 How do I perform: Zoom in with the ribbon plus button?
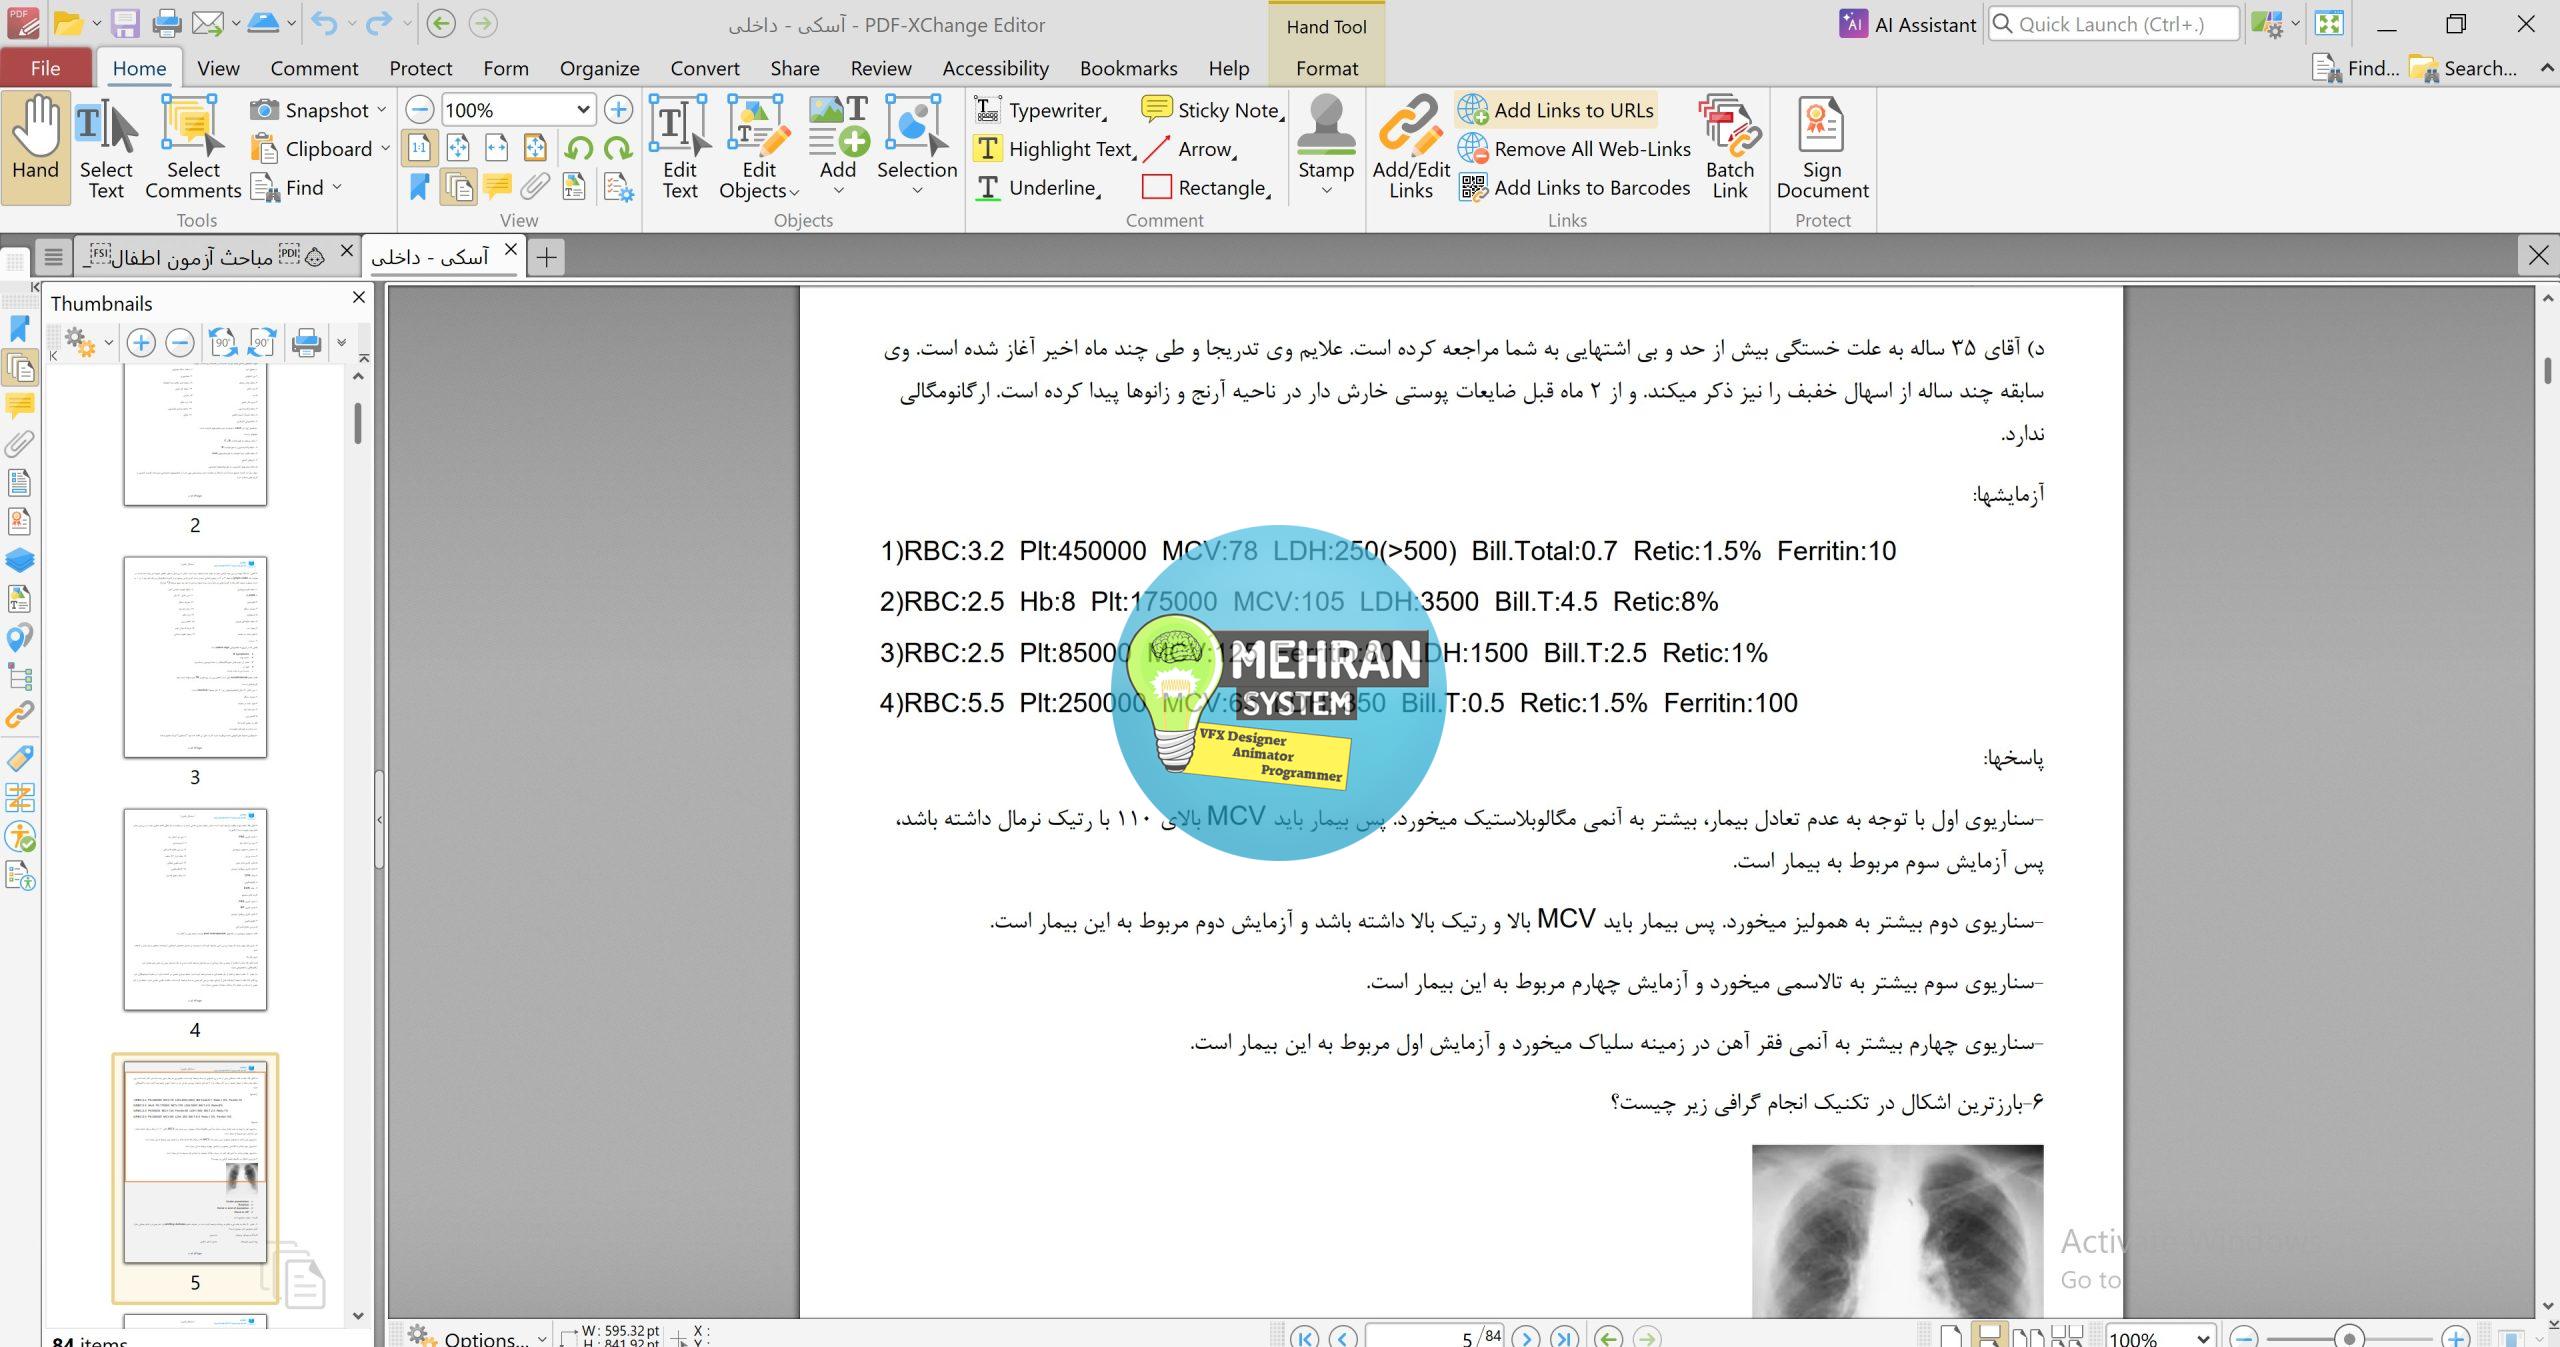[619, 110]
